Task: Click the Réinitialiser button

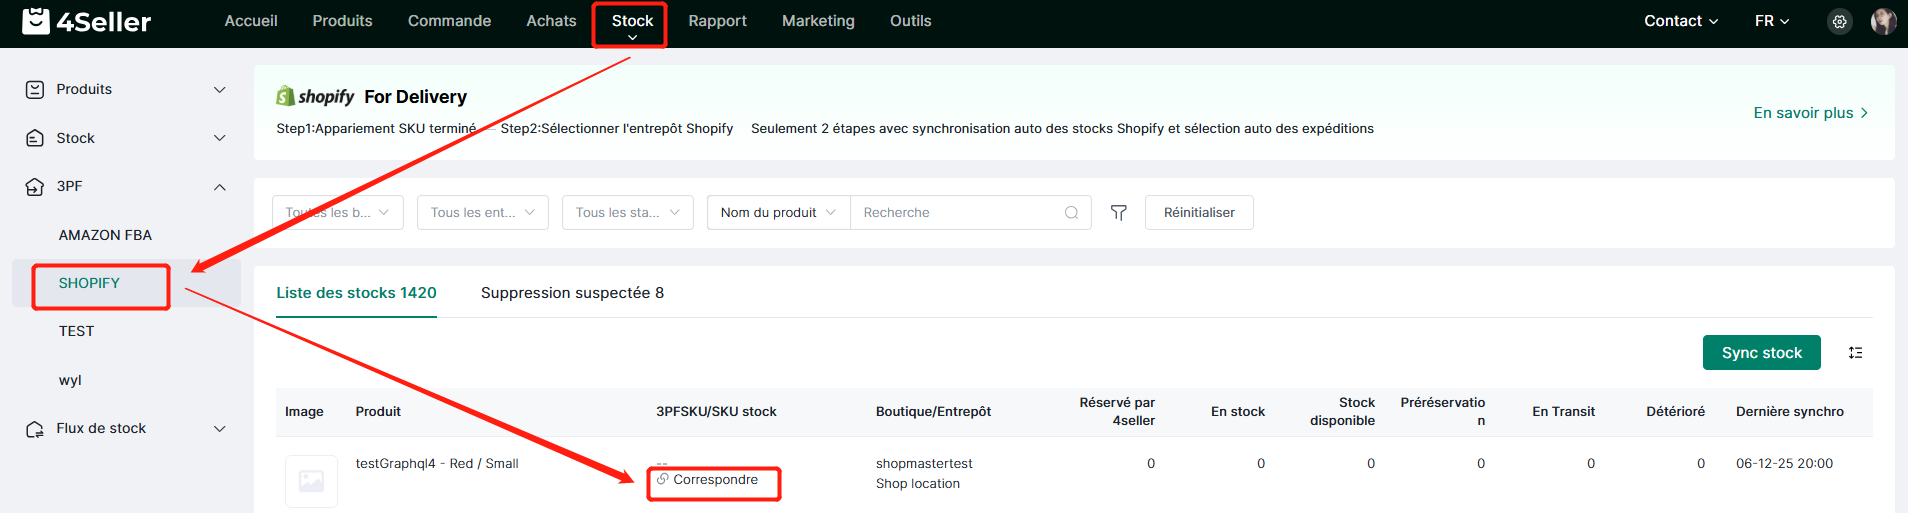Action: pos(1199,213)
